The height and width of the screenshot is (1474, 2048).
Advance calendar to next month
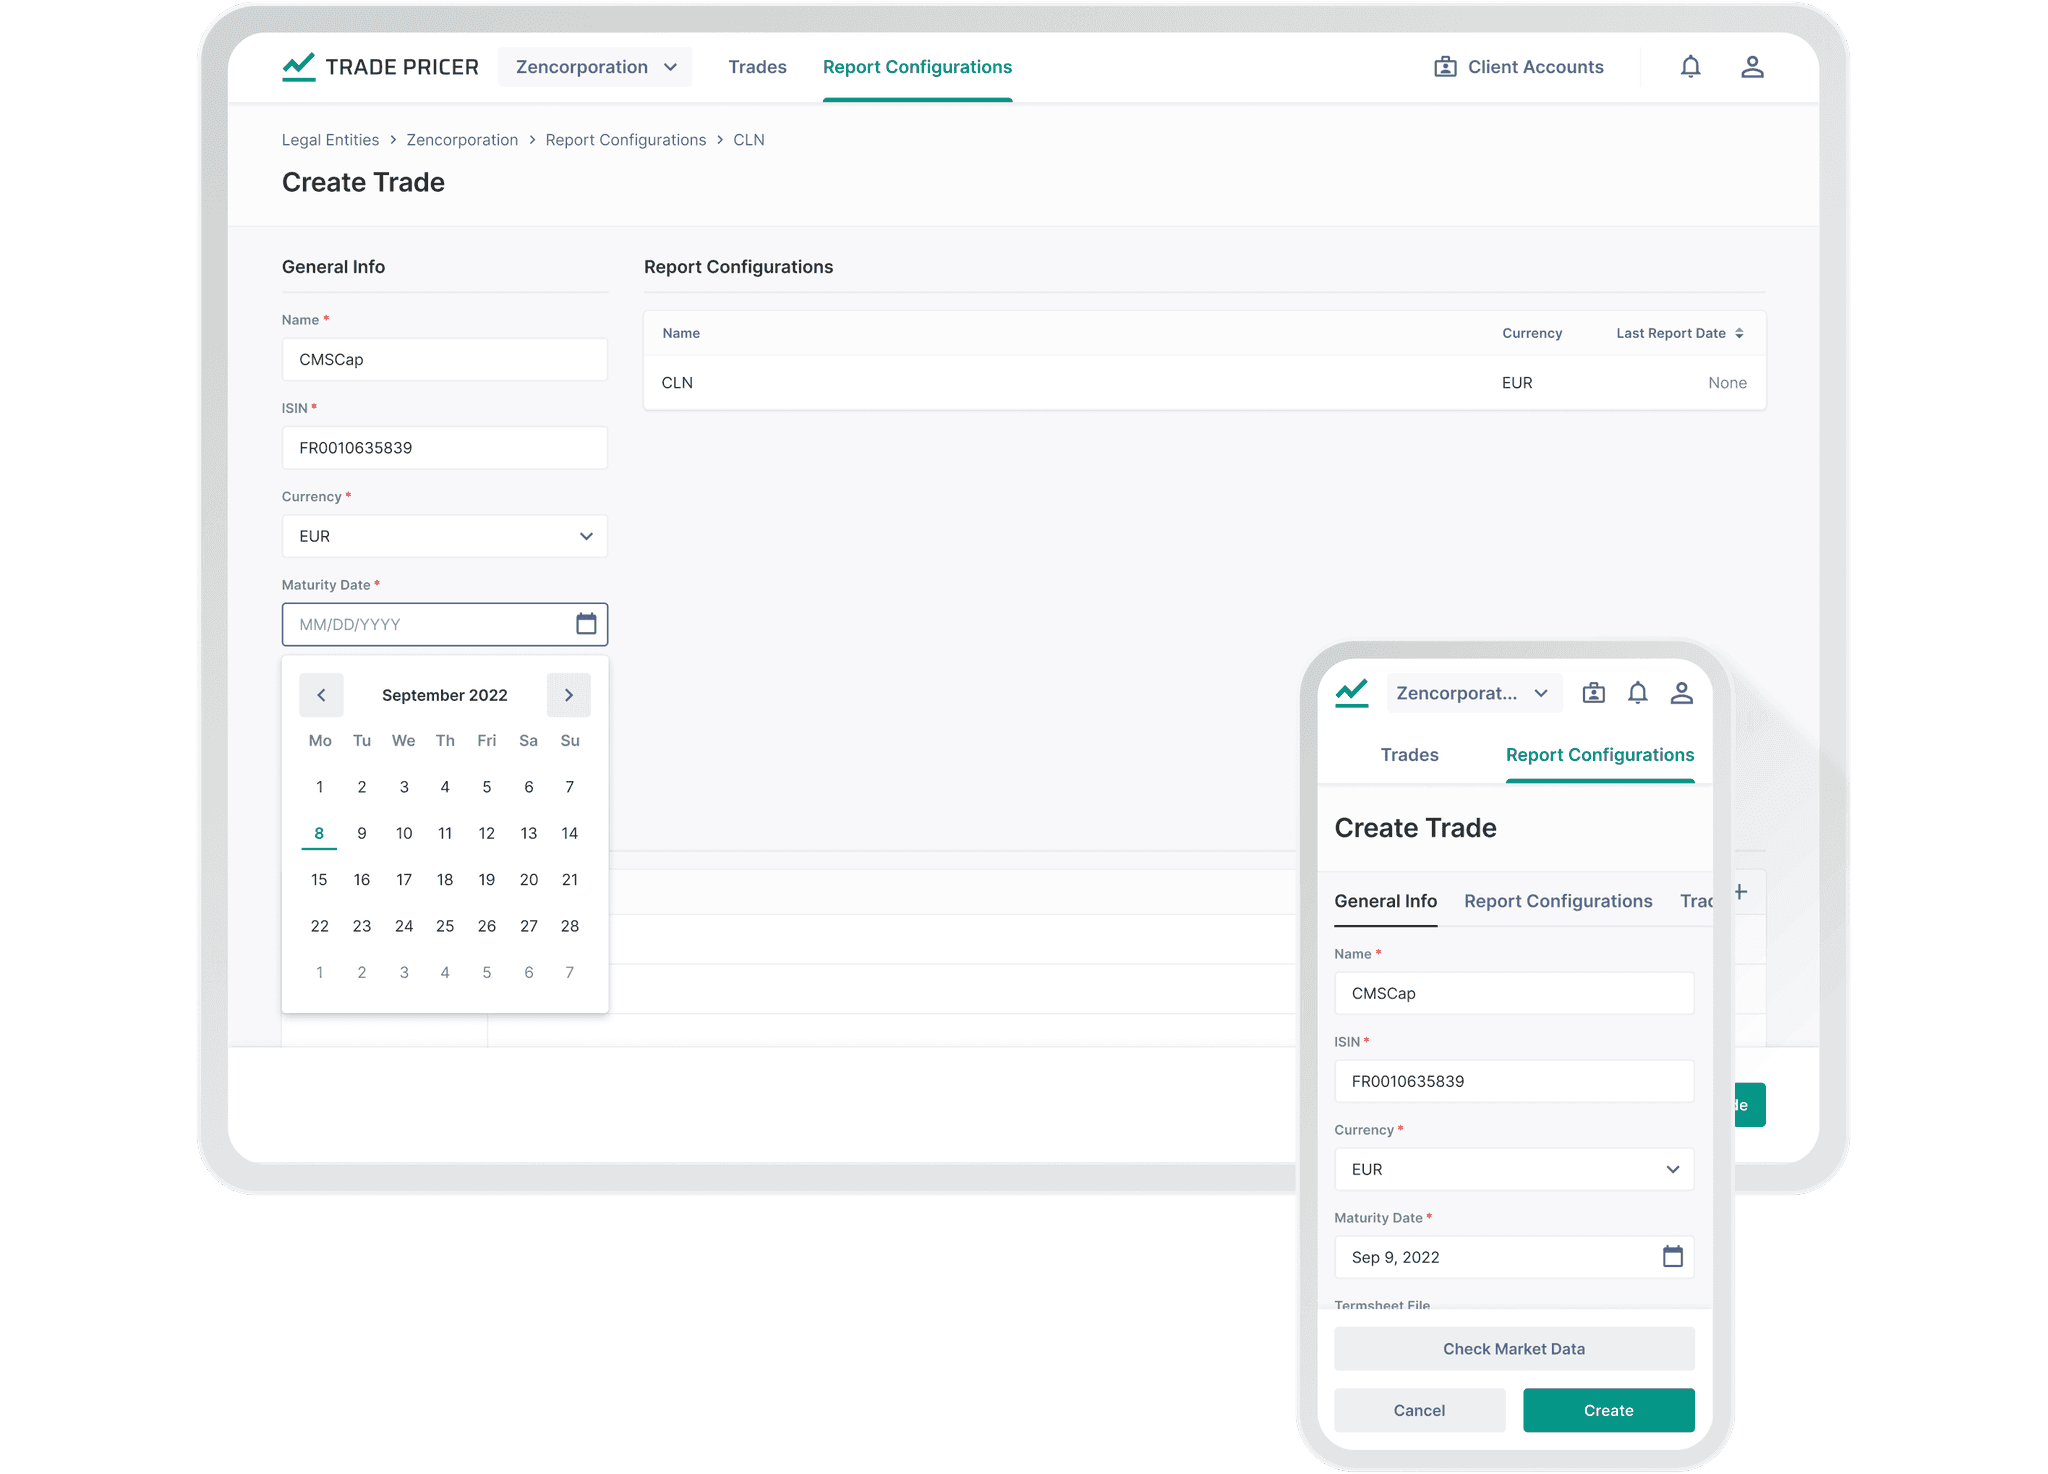coord(568,695)
